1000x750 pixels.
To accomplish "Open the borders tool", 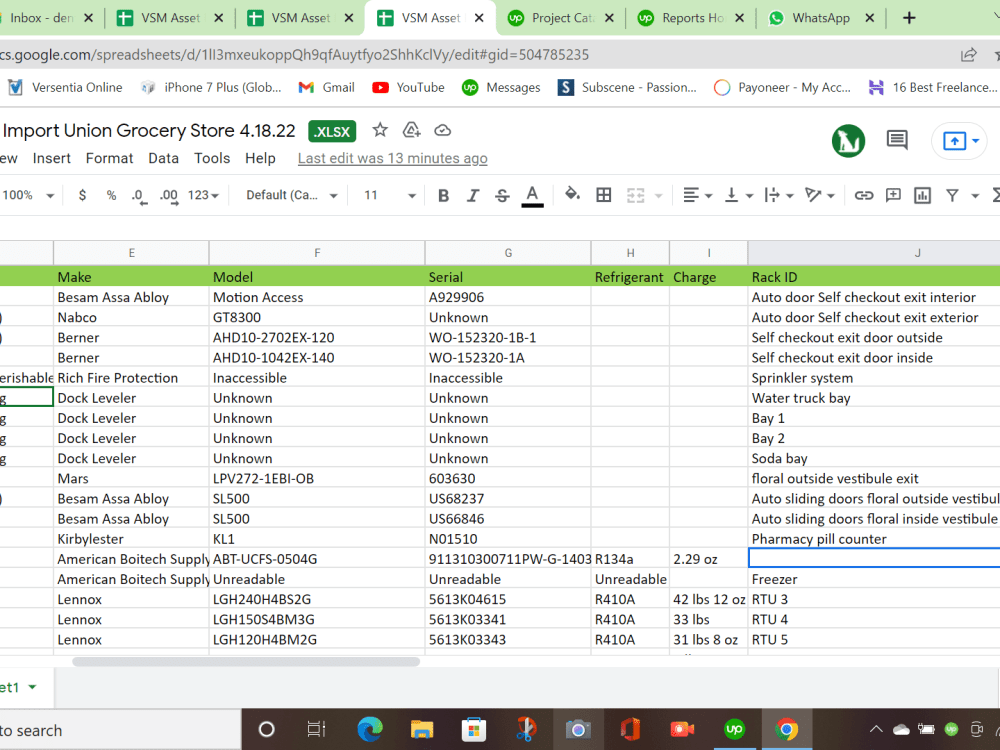I will tap(603, 195).
